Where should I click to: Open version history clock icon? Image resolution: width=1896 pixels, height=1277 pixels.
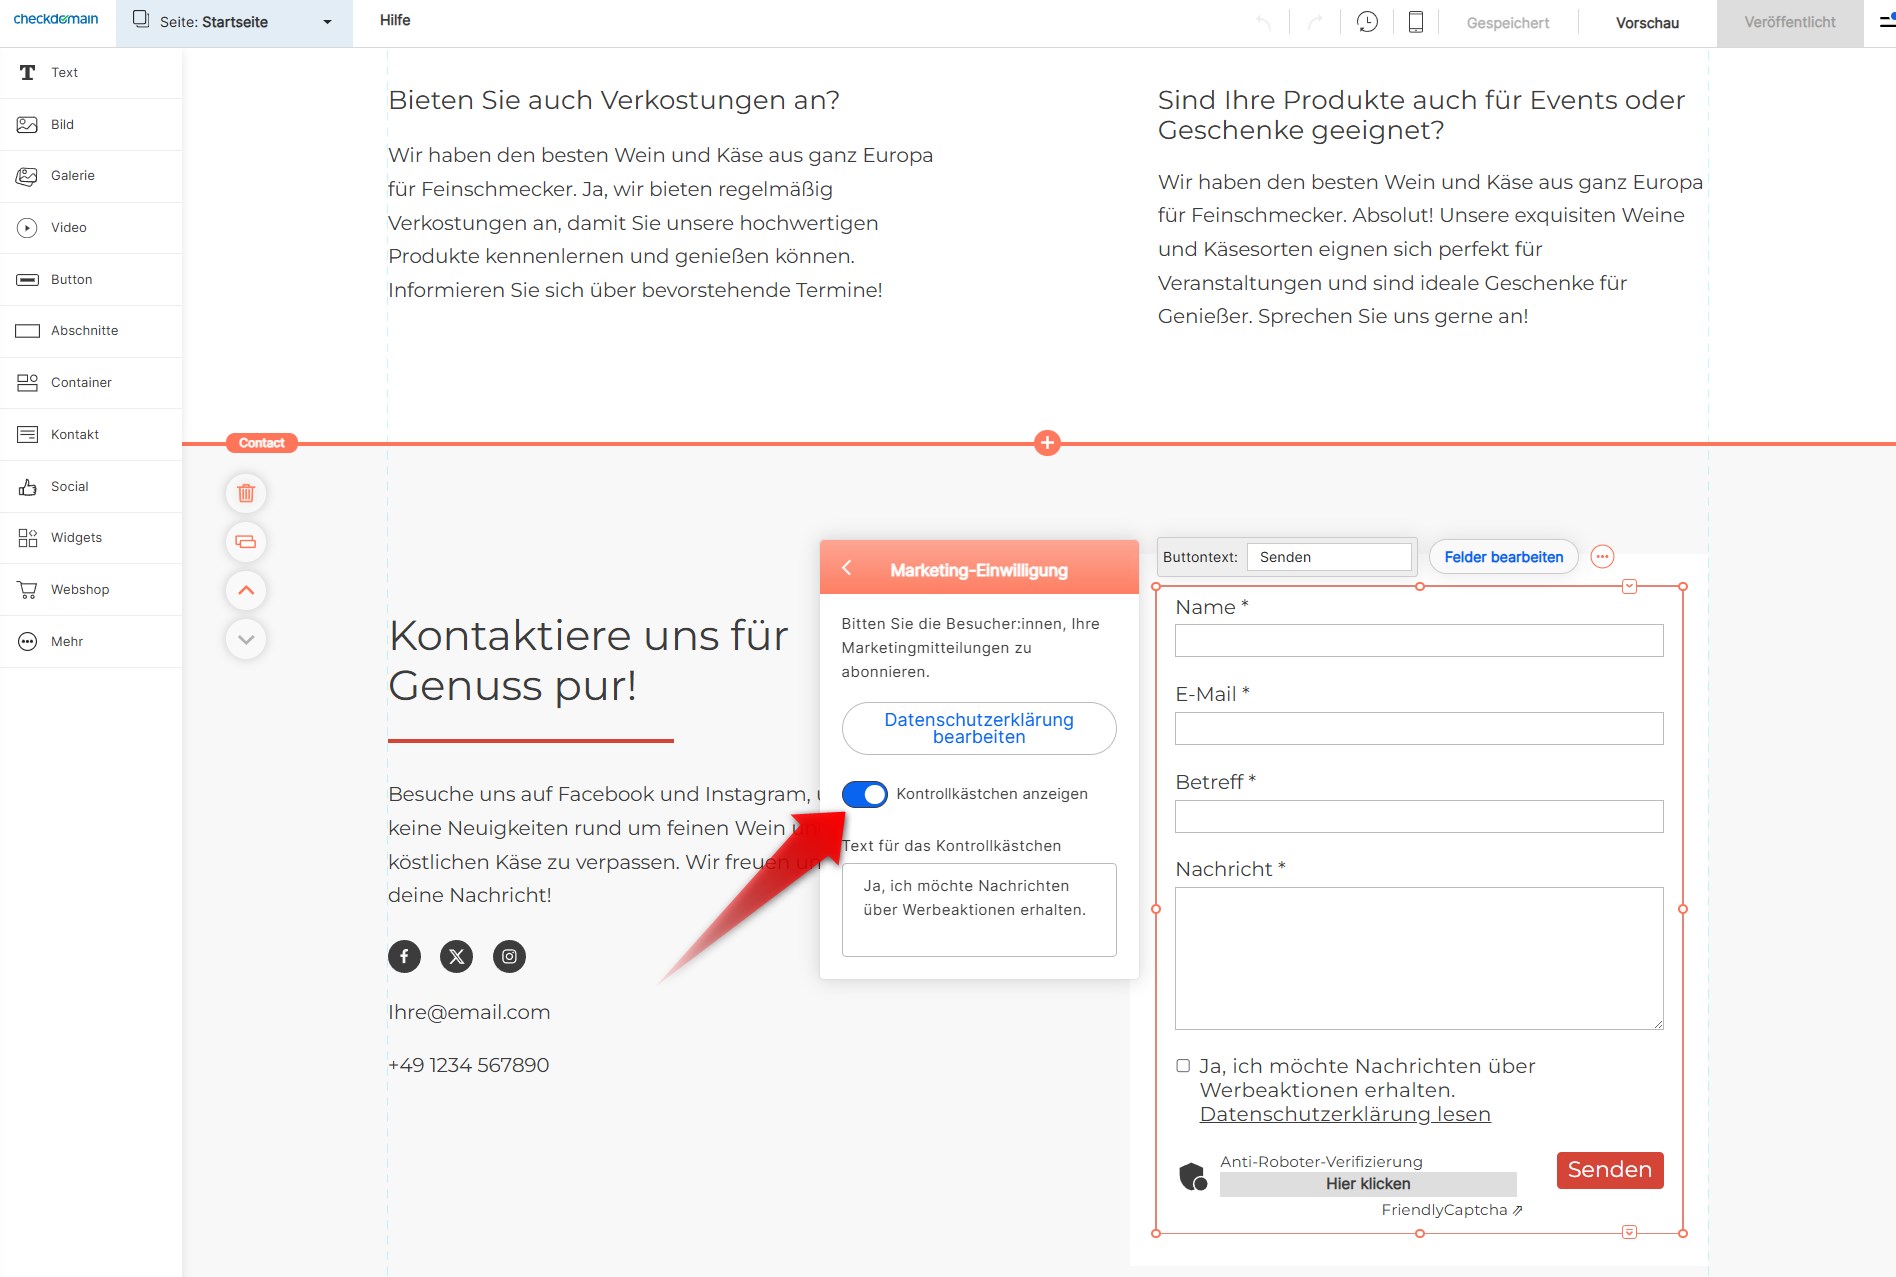coord(1367,22)
